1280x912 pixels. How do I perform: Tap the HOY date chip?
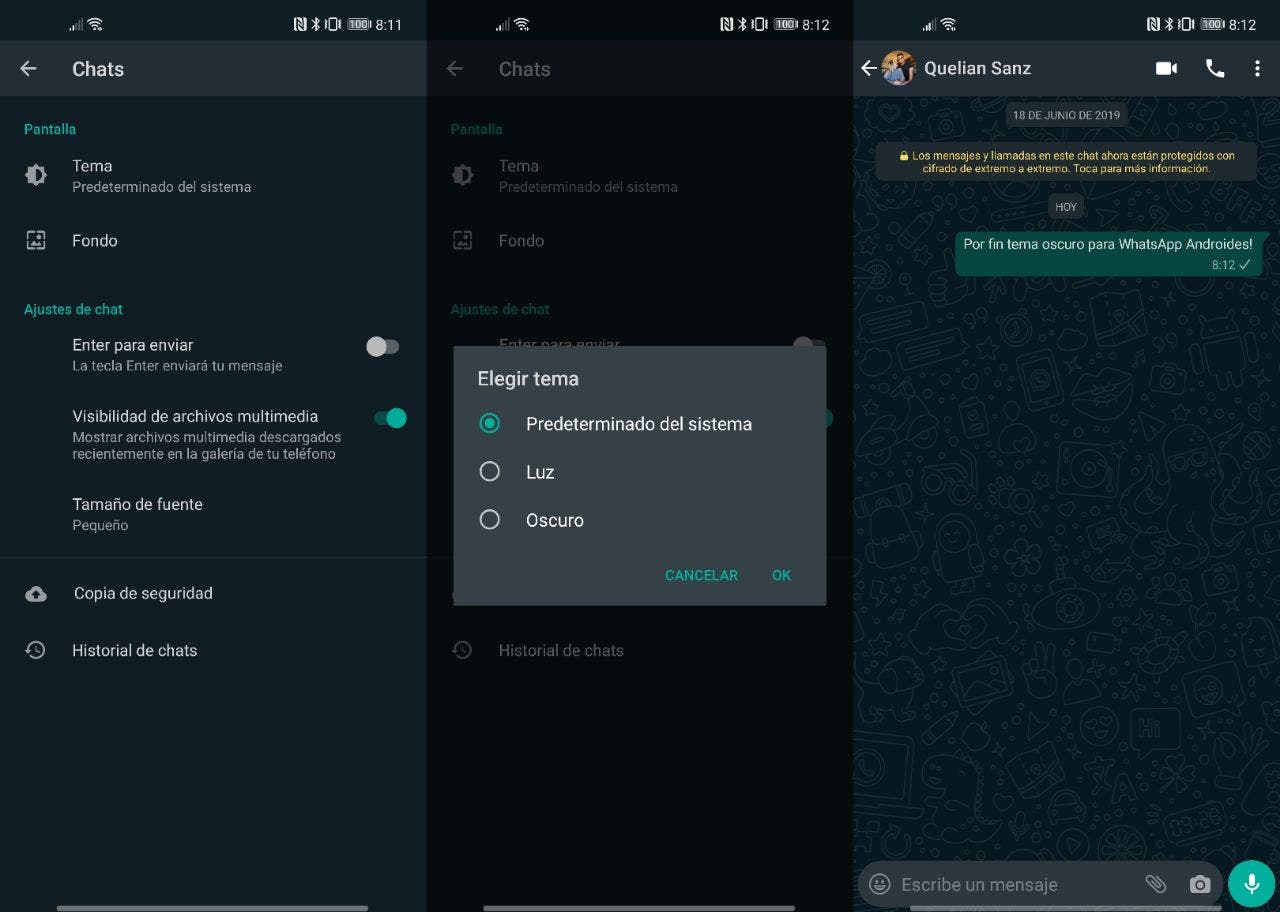click(x=1066, y=207)
